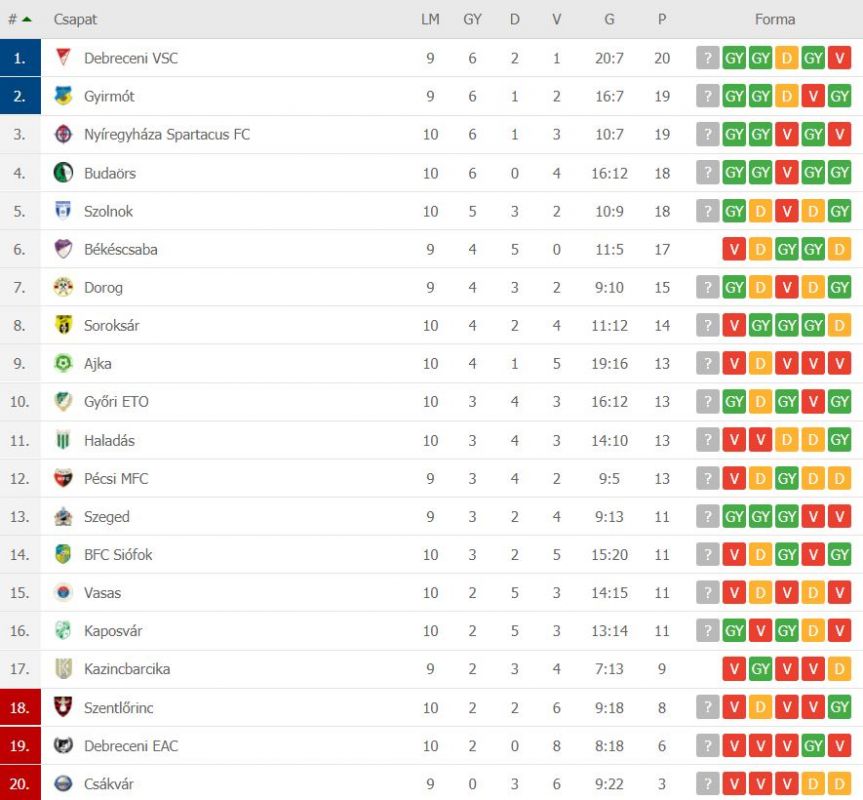
Task: Open the Nyíregyháza Spartacus FC team link
Action: (x=167, y=134)
